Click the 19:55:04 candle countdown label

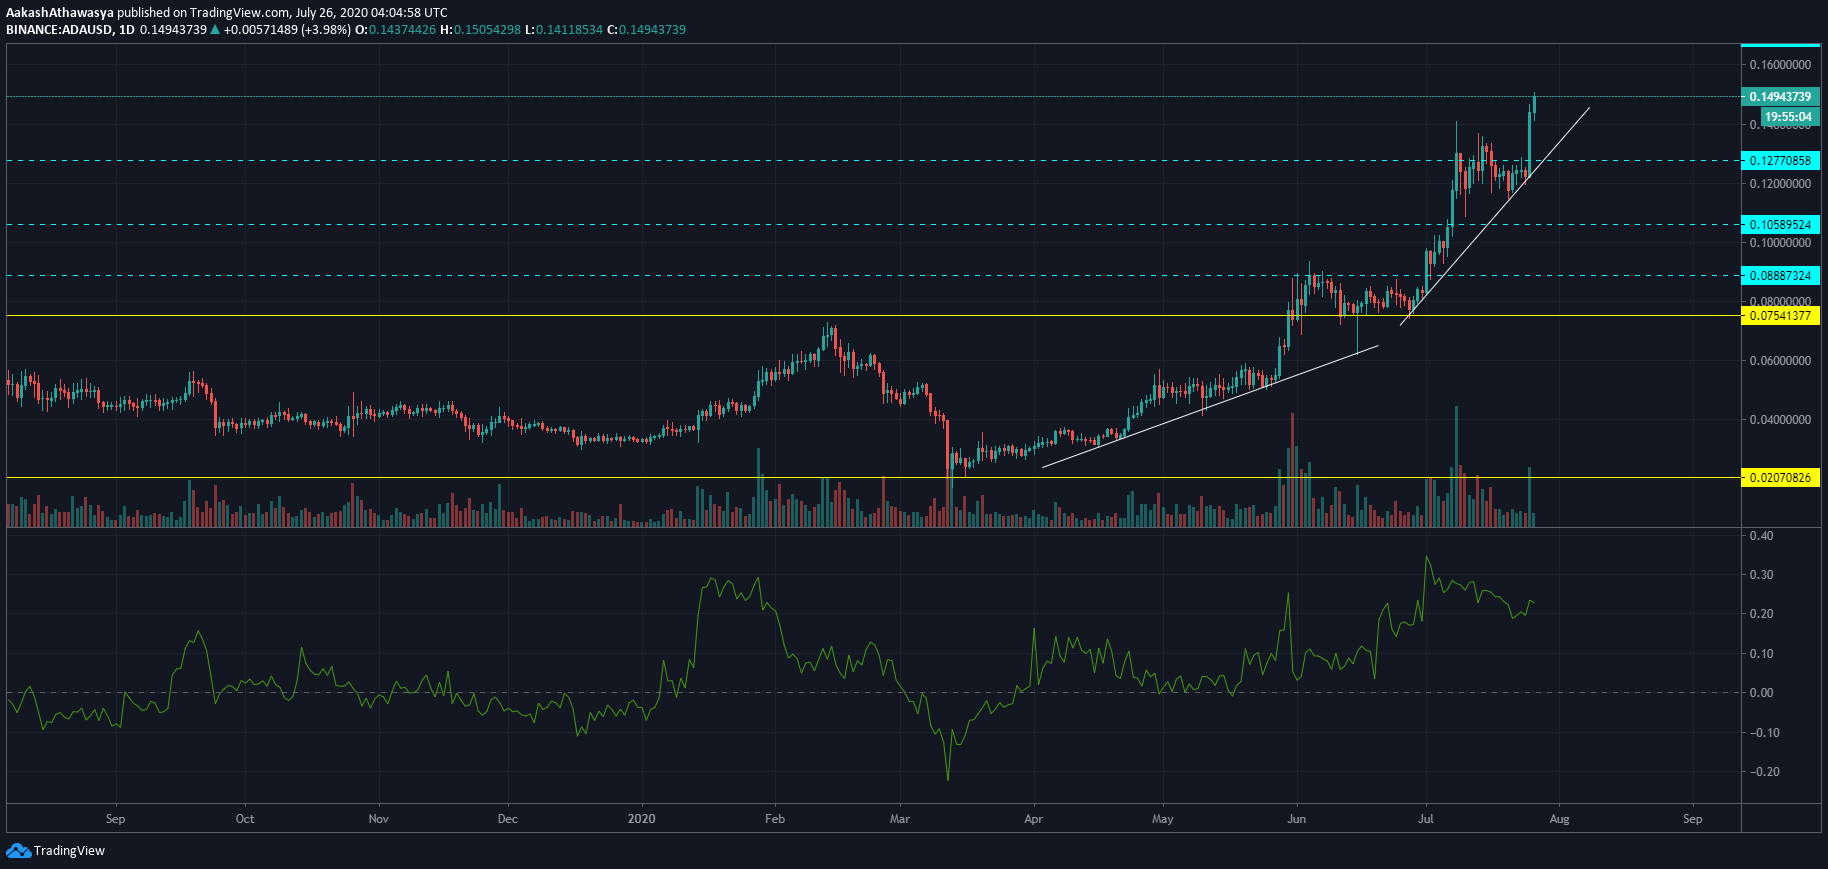(x=1787, y=117)
